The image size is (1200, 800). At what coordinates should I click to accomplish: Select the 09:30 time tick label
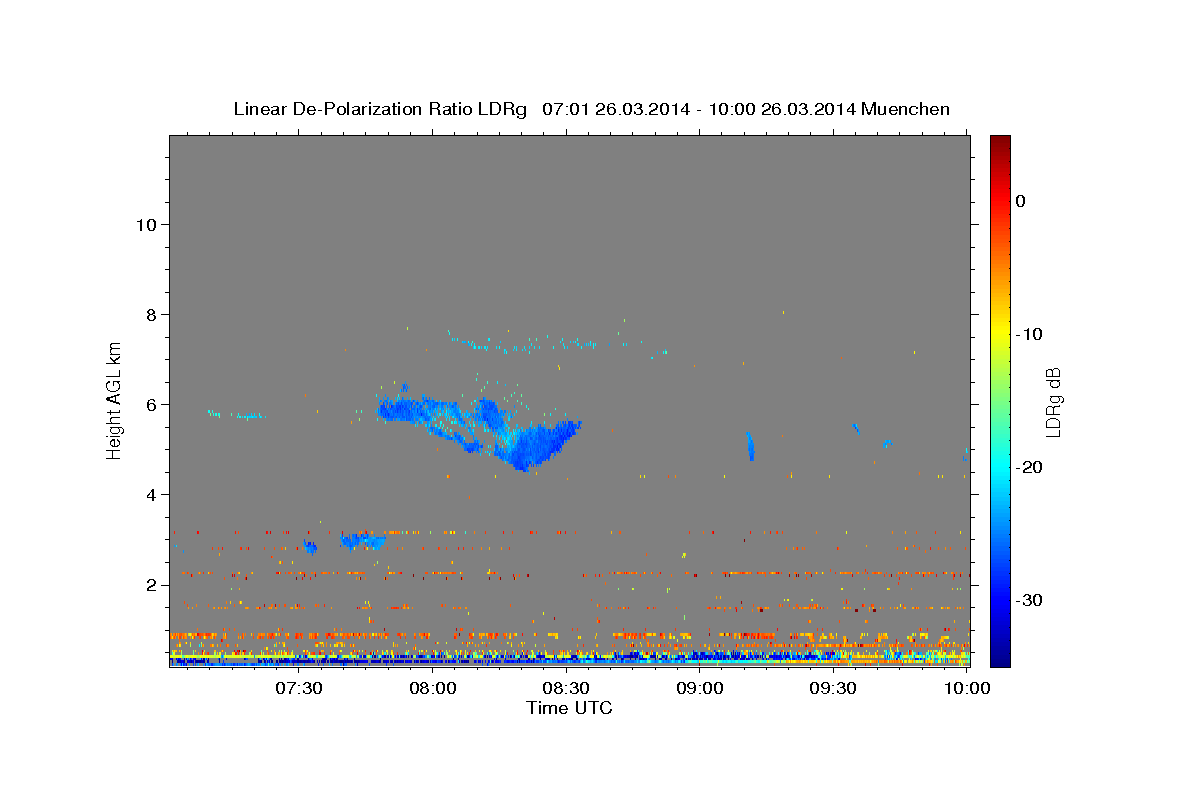coord(834,689)
